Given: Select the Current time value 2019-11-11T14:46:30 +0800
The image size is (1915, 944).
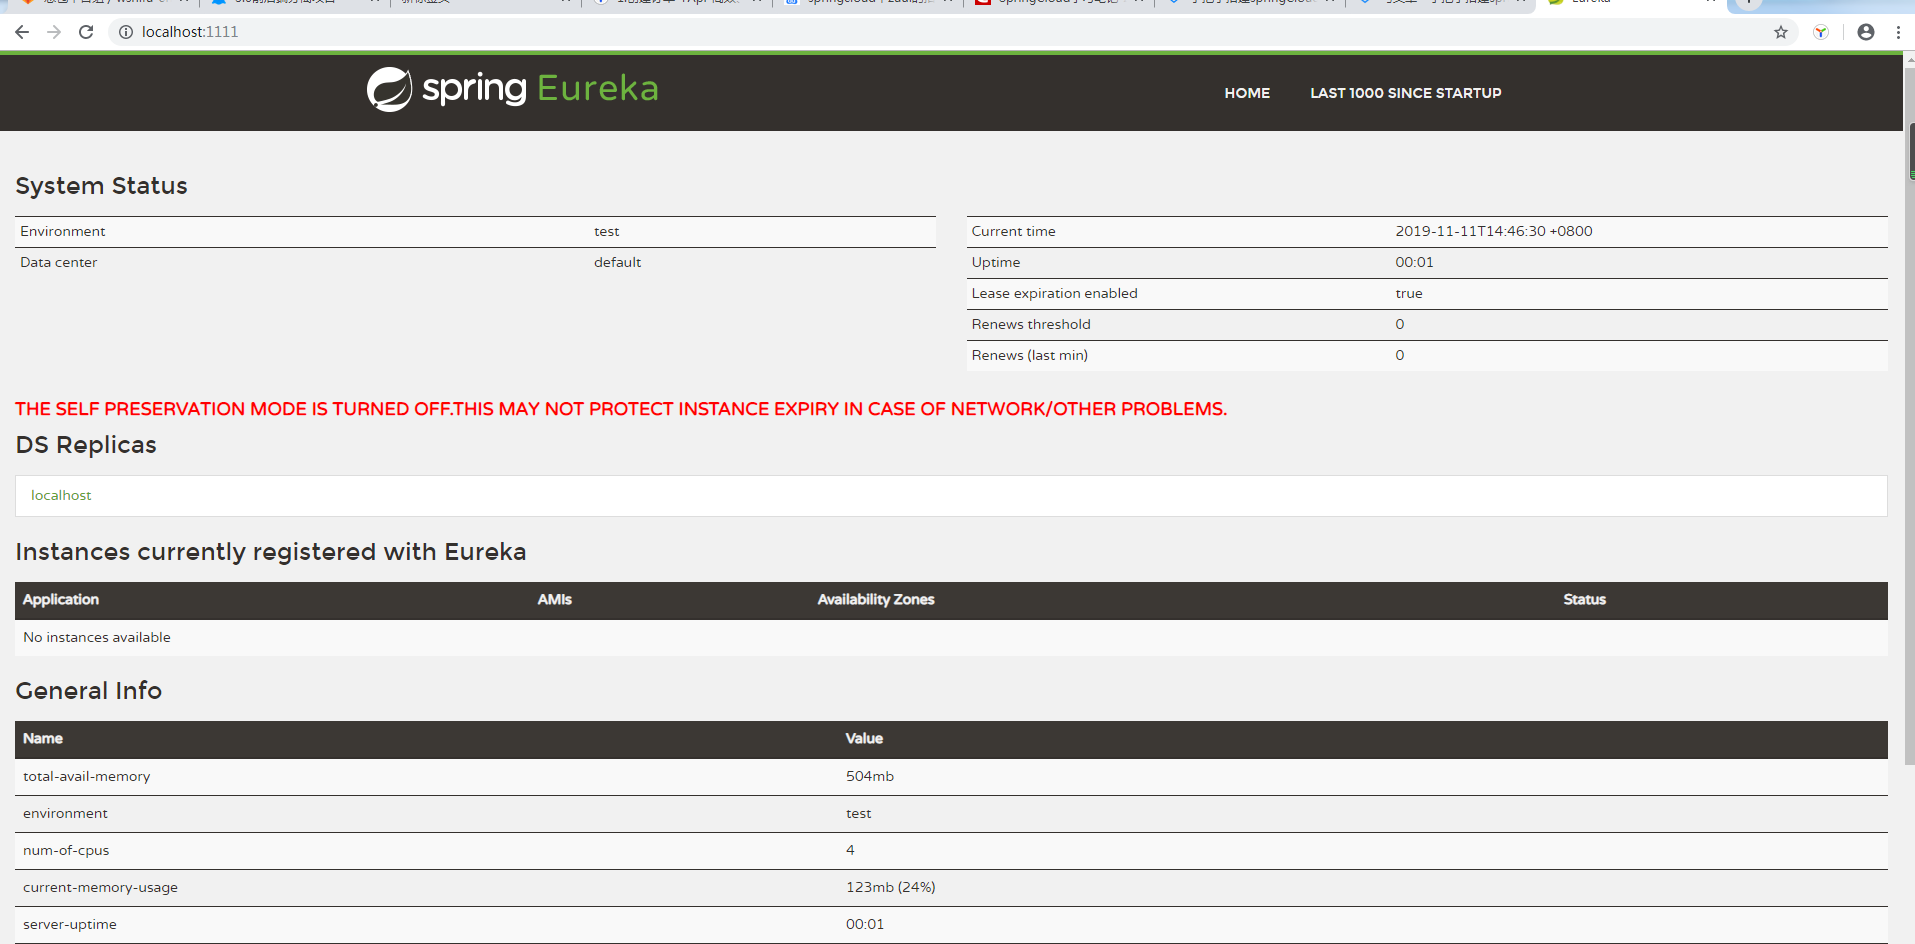Looking at the screenshot, I should coord(1494,231).
